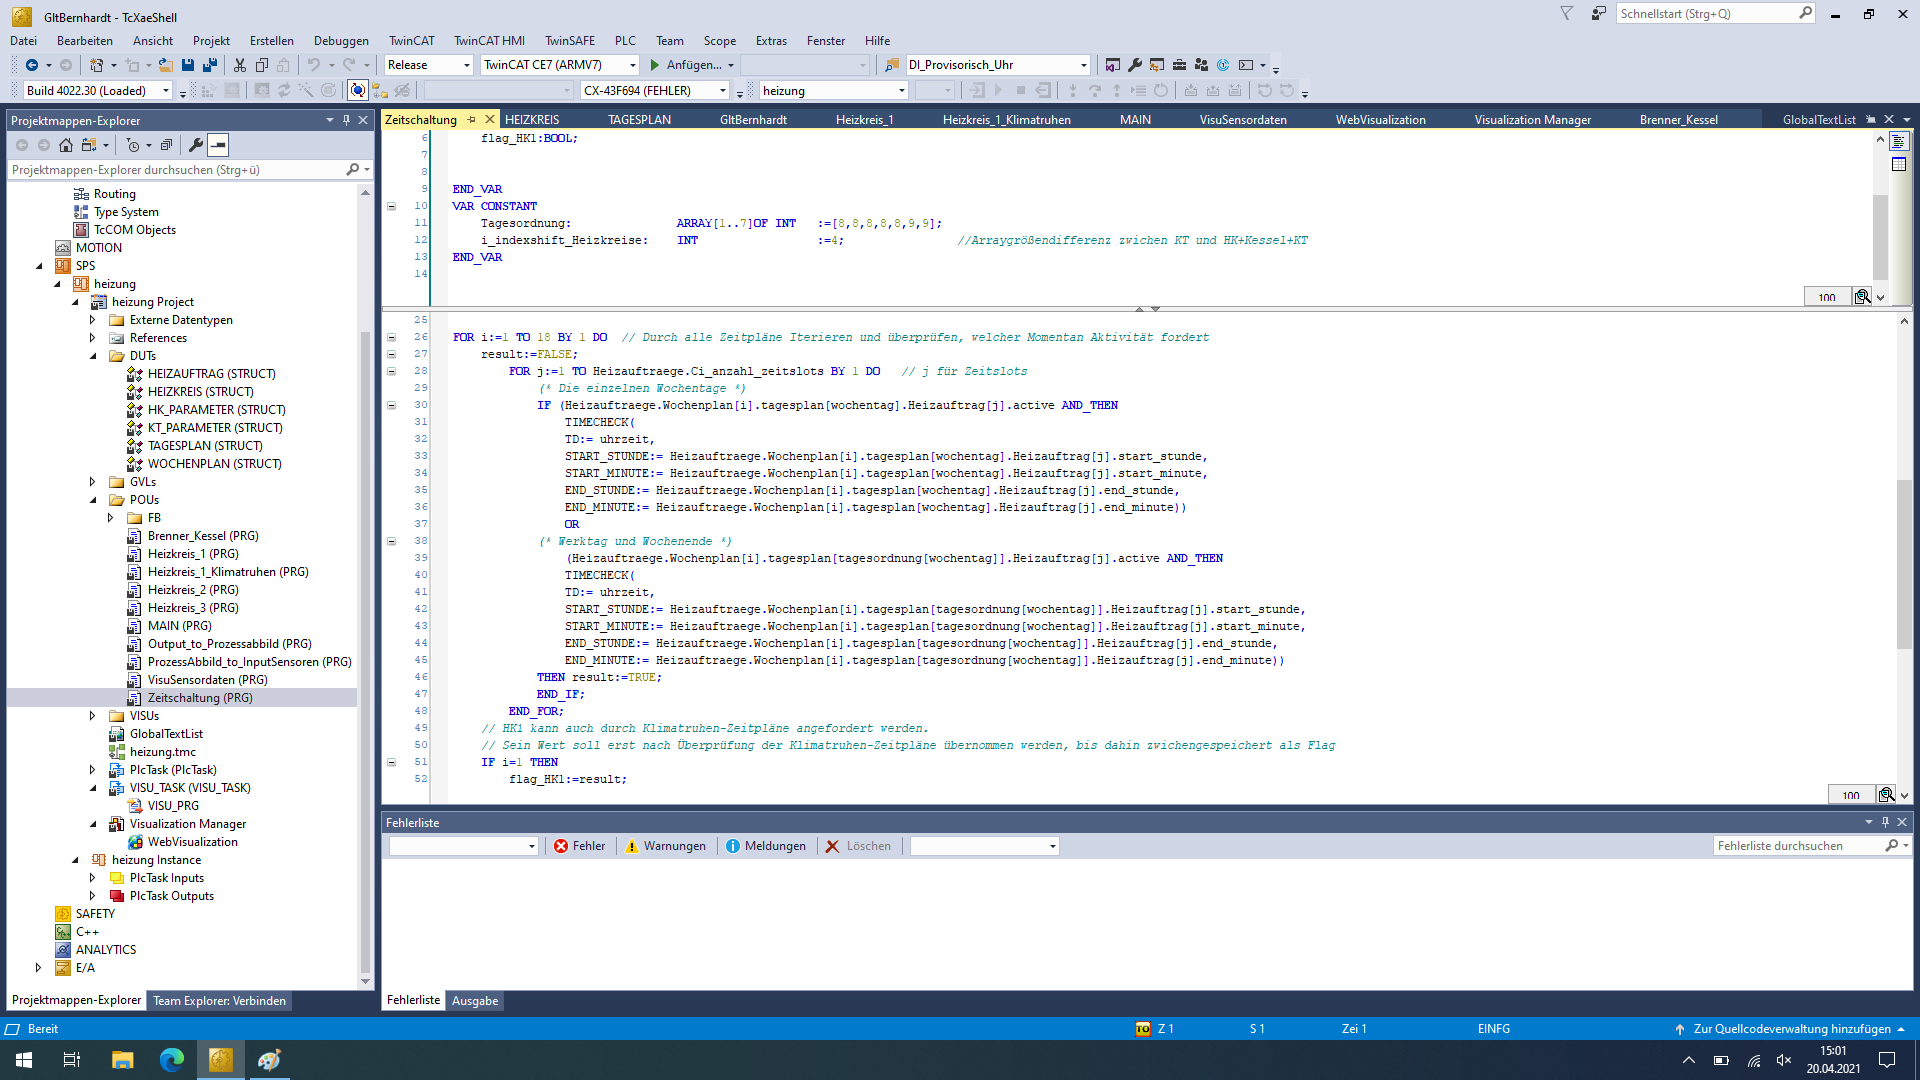Image resolution: width=1920 pixels, height=1080 pixels.
Task: Click the Löschen button in the Fehlerliste
Action: pos(858,846)
